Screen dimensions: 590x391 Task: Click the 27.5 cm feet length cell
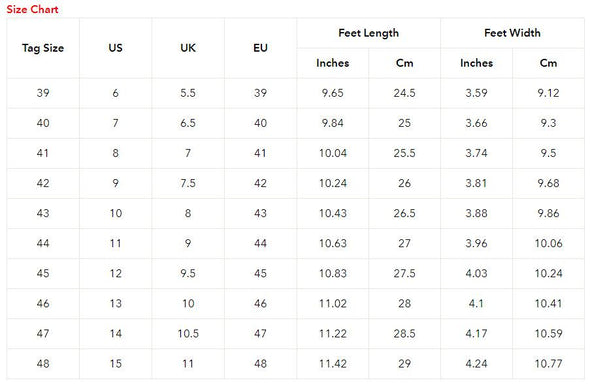click(404, 274)
